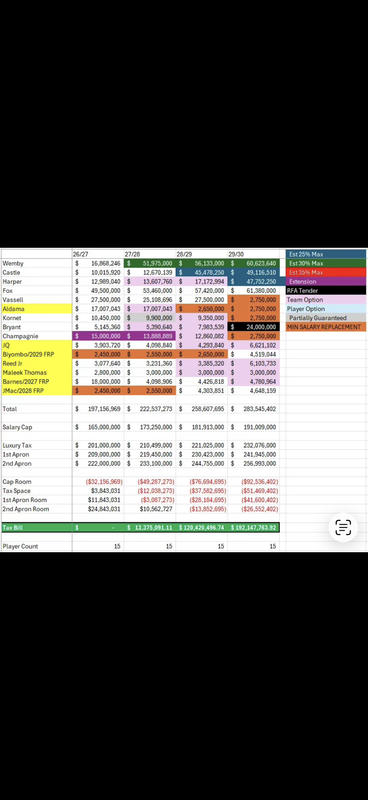Click Vassell's 25,108,696 cell
Viewport: 368px width, 800px height.
coord(150,300)
